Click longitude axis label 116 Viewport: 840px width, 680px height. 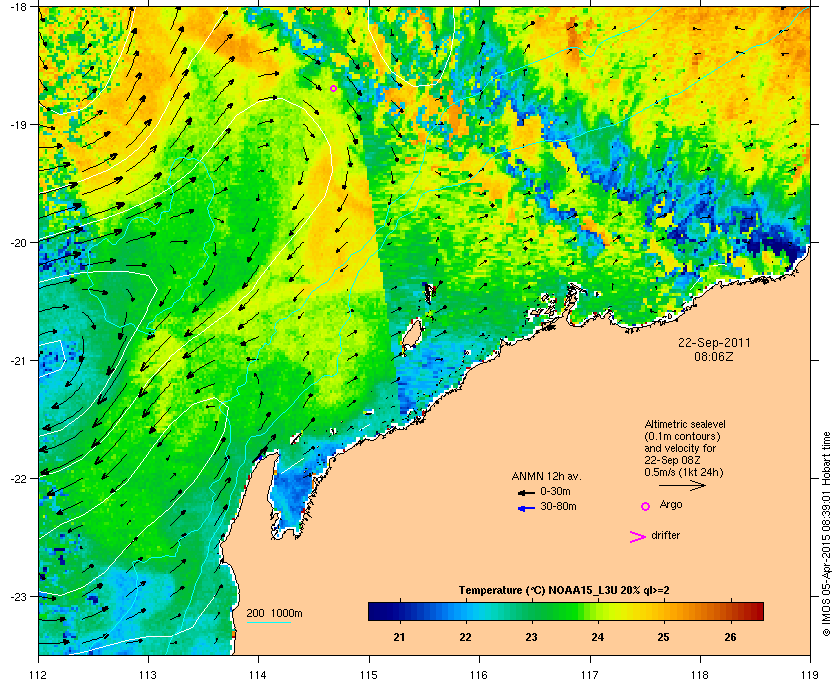[479, 674]
